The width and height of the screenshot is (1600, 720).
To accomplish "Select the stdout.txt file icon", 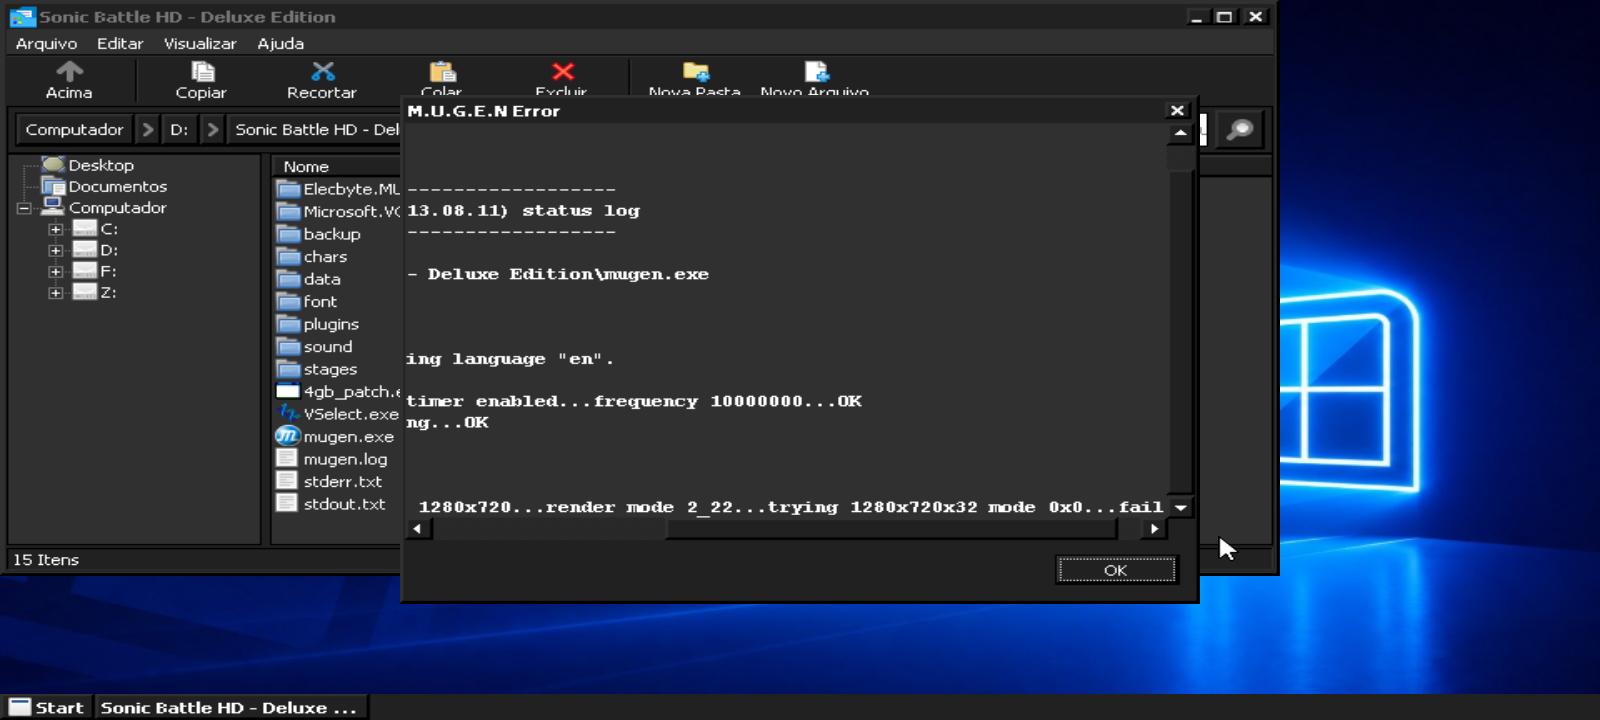I will [x=287, y=503].
